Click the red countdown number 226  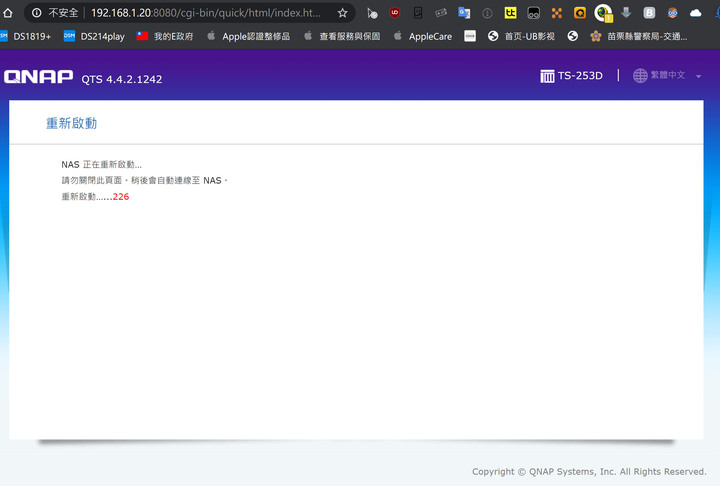[x=121, y=197]
